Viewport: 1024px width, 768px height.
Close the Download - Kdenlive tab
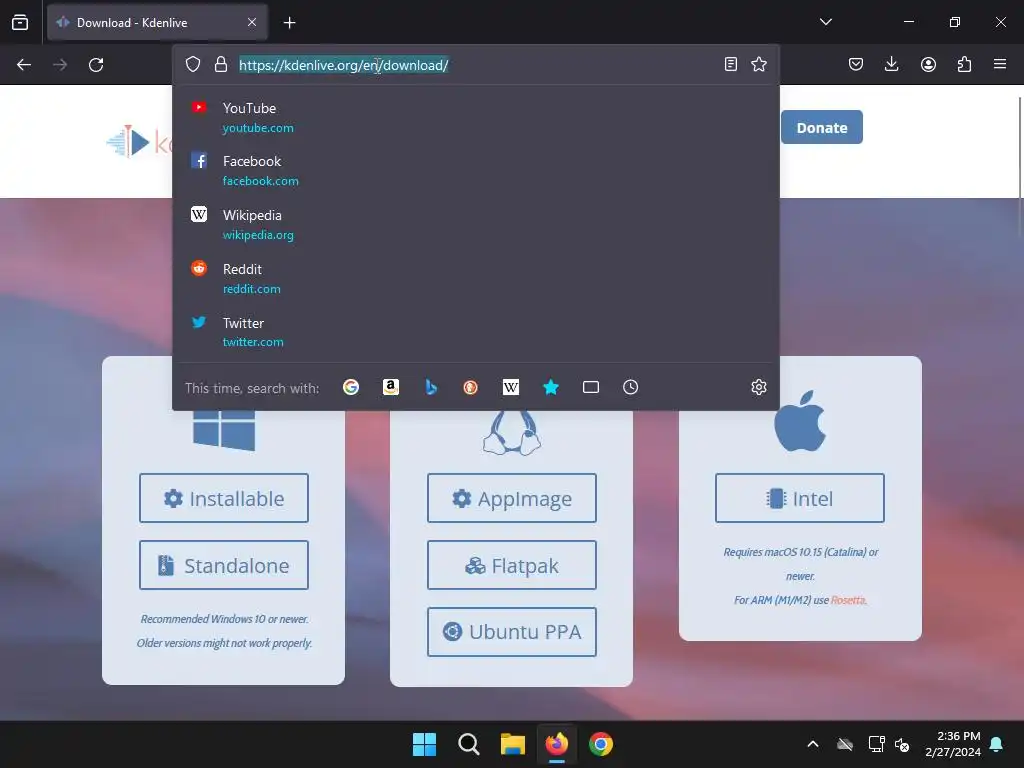click(252, 22)
